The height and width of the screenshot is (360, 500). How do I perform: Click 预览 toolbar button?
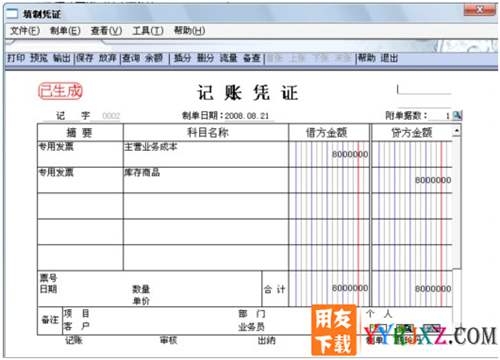pyautogui.click(x=39, y=58)
